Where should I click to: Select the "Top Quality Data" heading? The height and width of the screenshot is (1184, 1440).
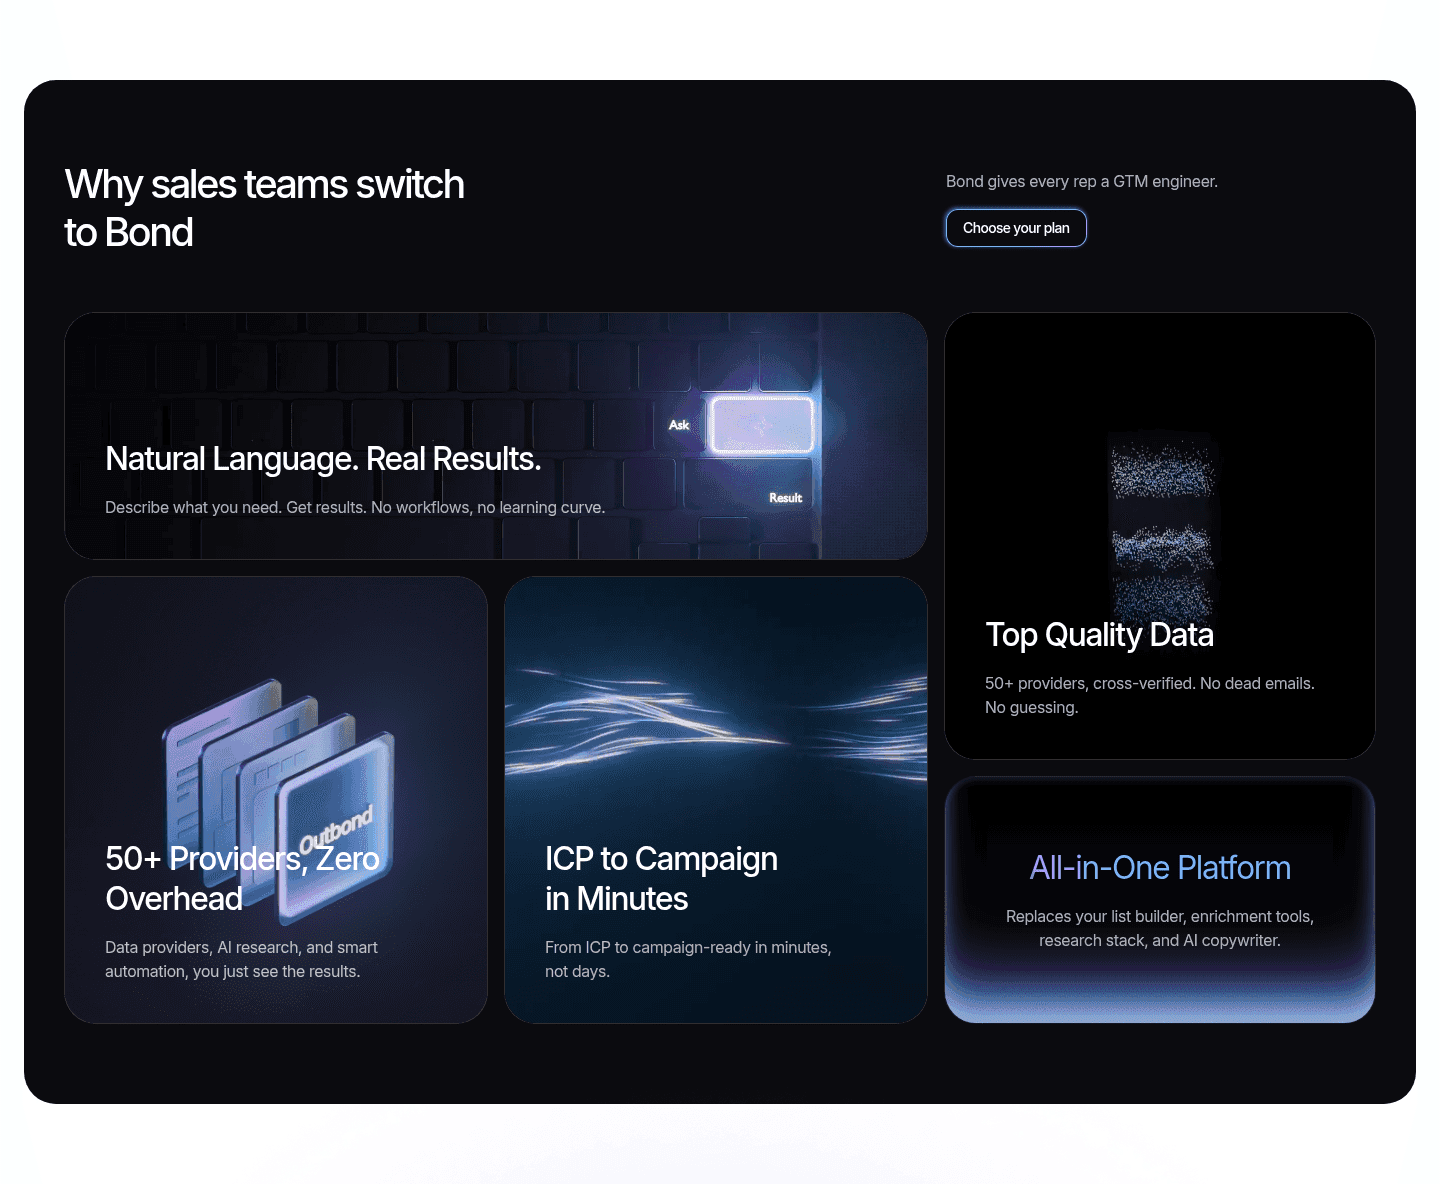pos(1099,635)
